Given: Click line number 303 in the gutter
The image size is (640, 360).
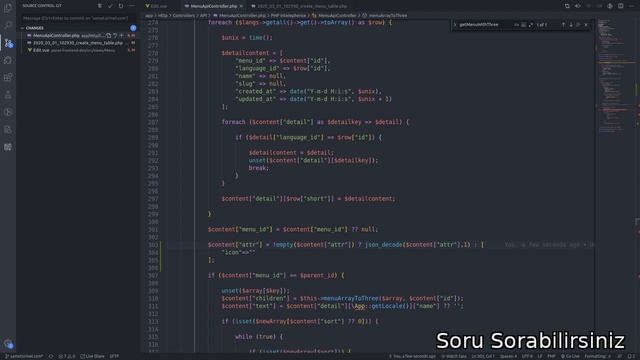Looking at the screenshot, I should tap(153, 245).
